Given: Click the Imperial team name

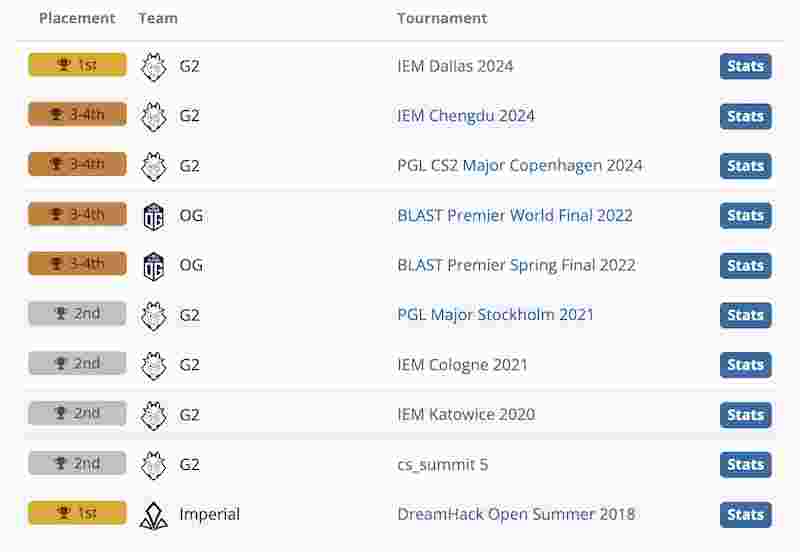Looking at the screenshot, I should (209, 514).
